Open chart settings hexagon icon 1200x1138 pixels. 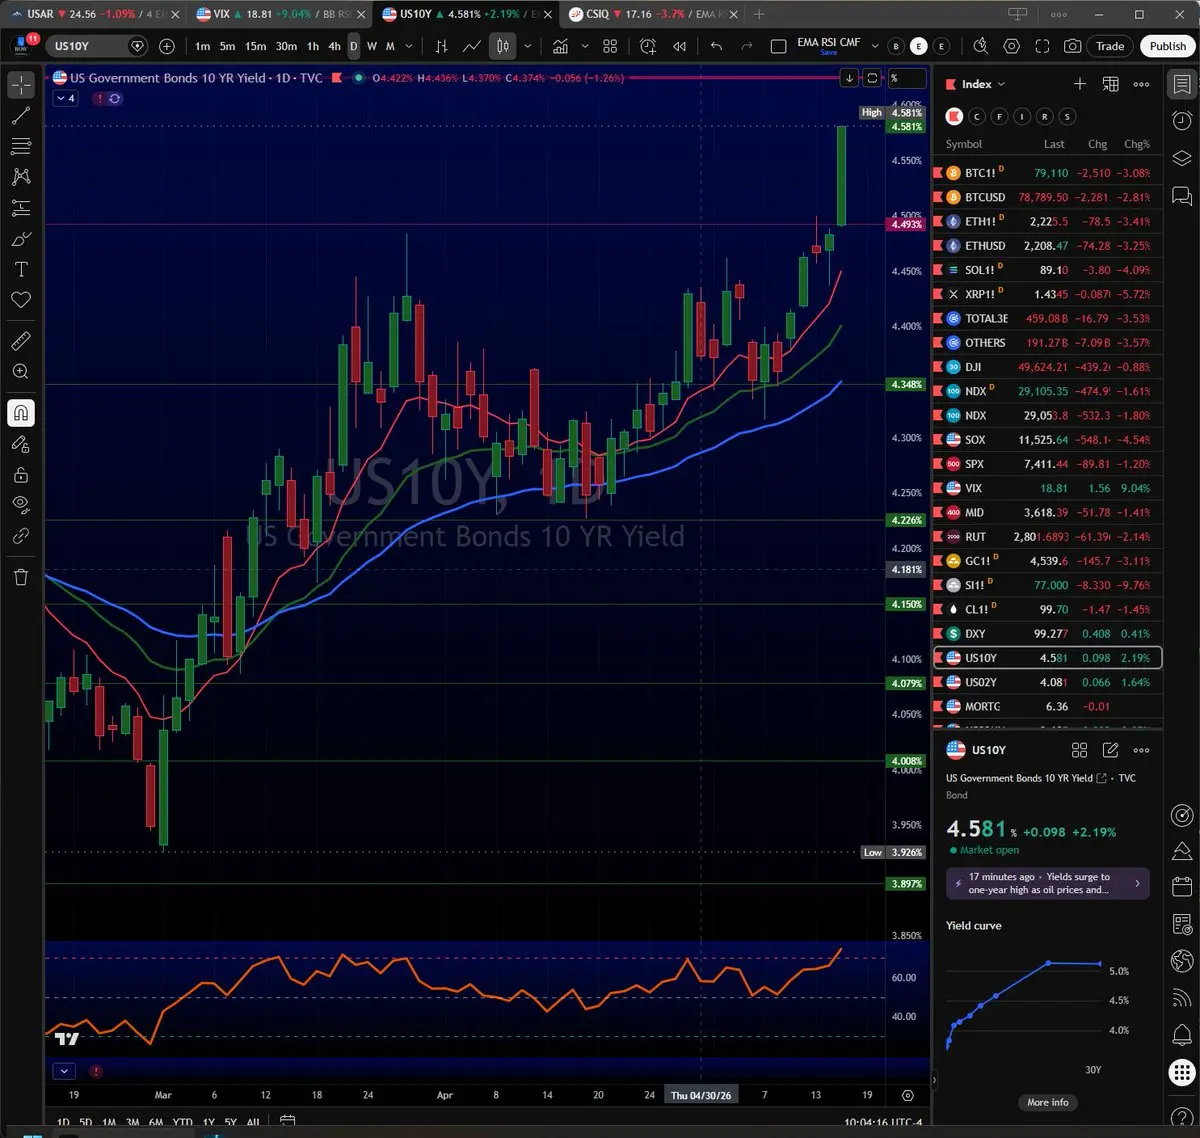[1012, 46]
